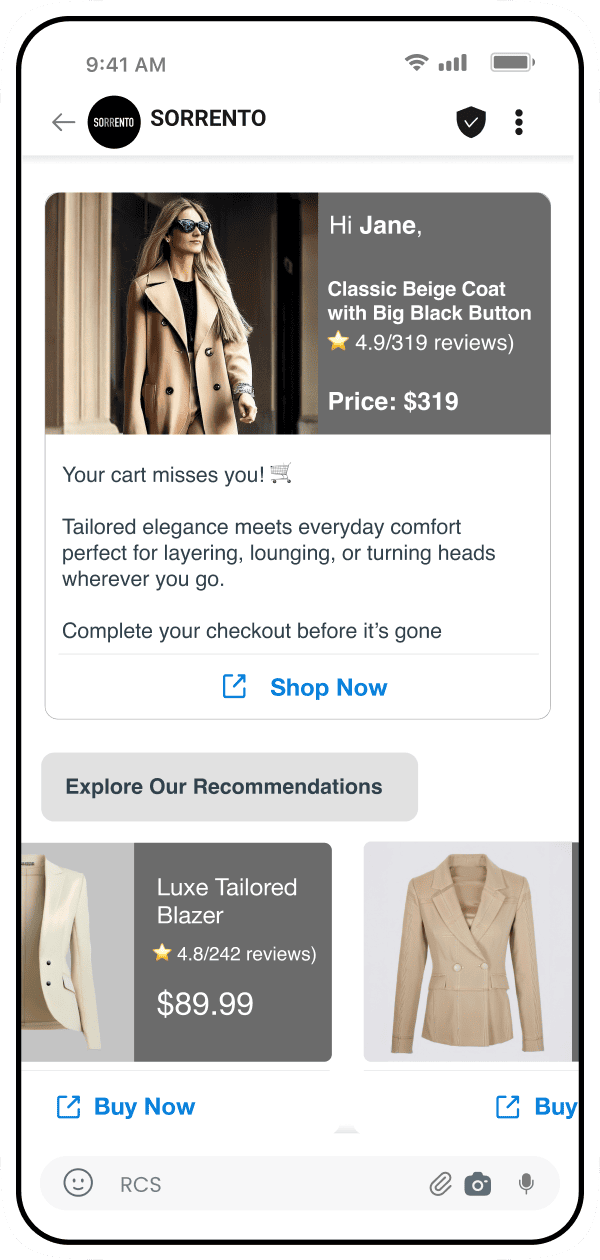Click the Shop Now external link icon
Image resolution: width=600 pixels, height=1260 pixels.
click(234, 686)
